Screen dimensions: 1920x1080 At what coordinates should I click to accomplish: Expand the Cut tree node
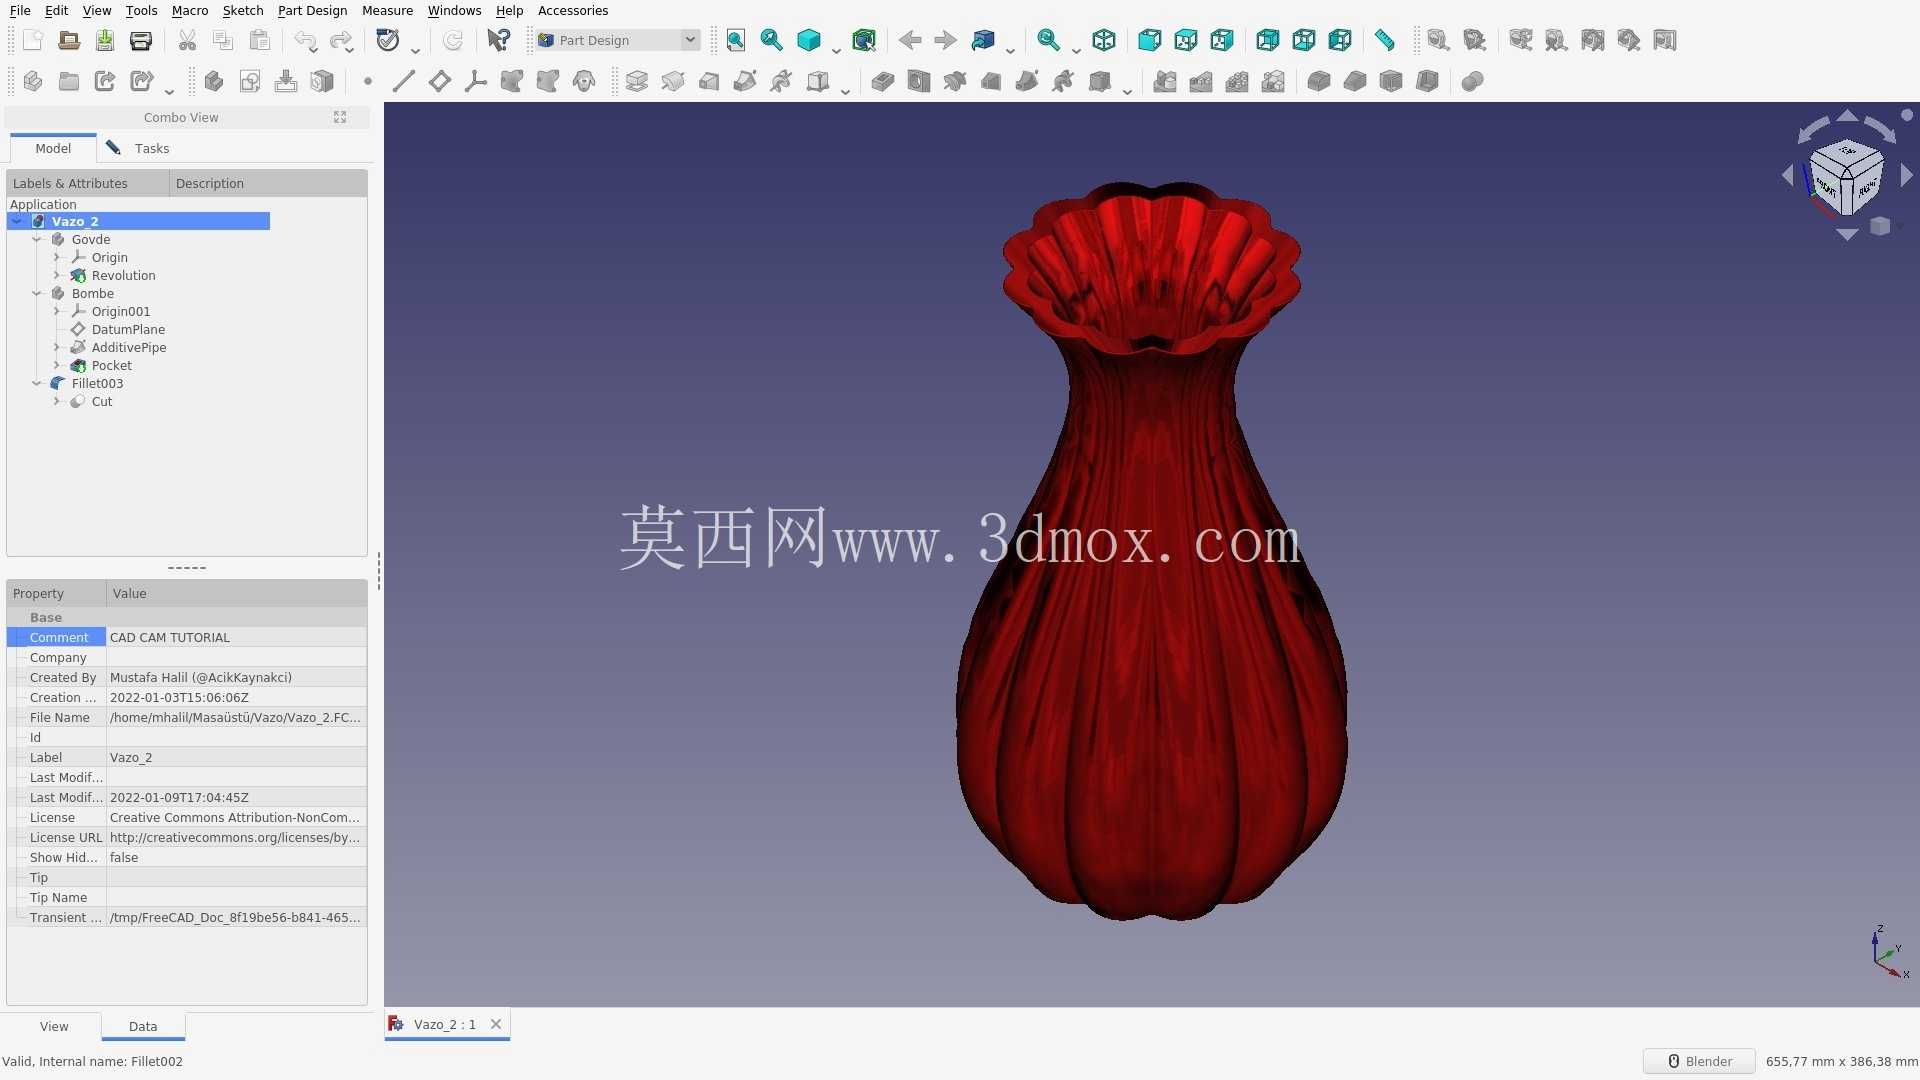(57, 401)
